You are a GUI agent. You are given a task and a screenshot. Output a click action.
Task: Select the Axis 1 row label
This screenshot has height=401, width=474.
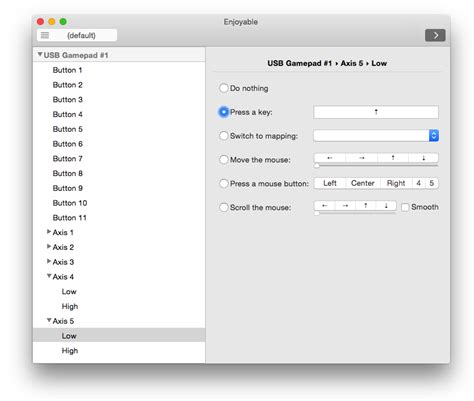tap(63, 232)
